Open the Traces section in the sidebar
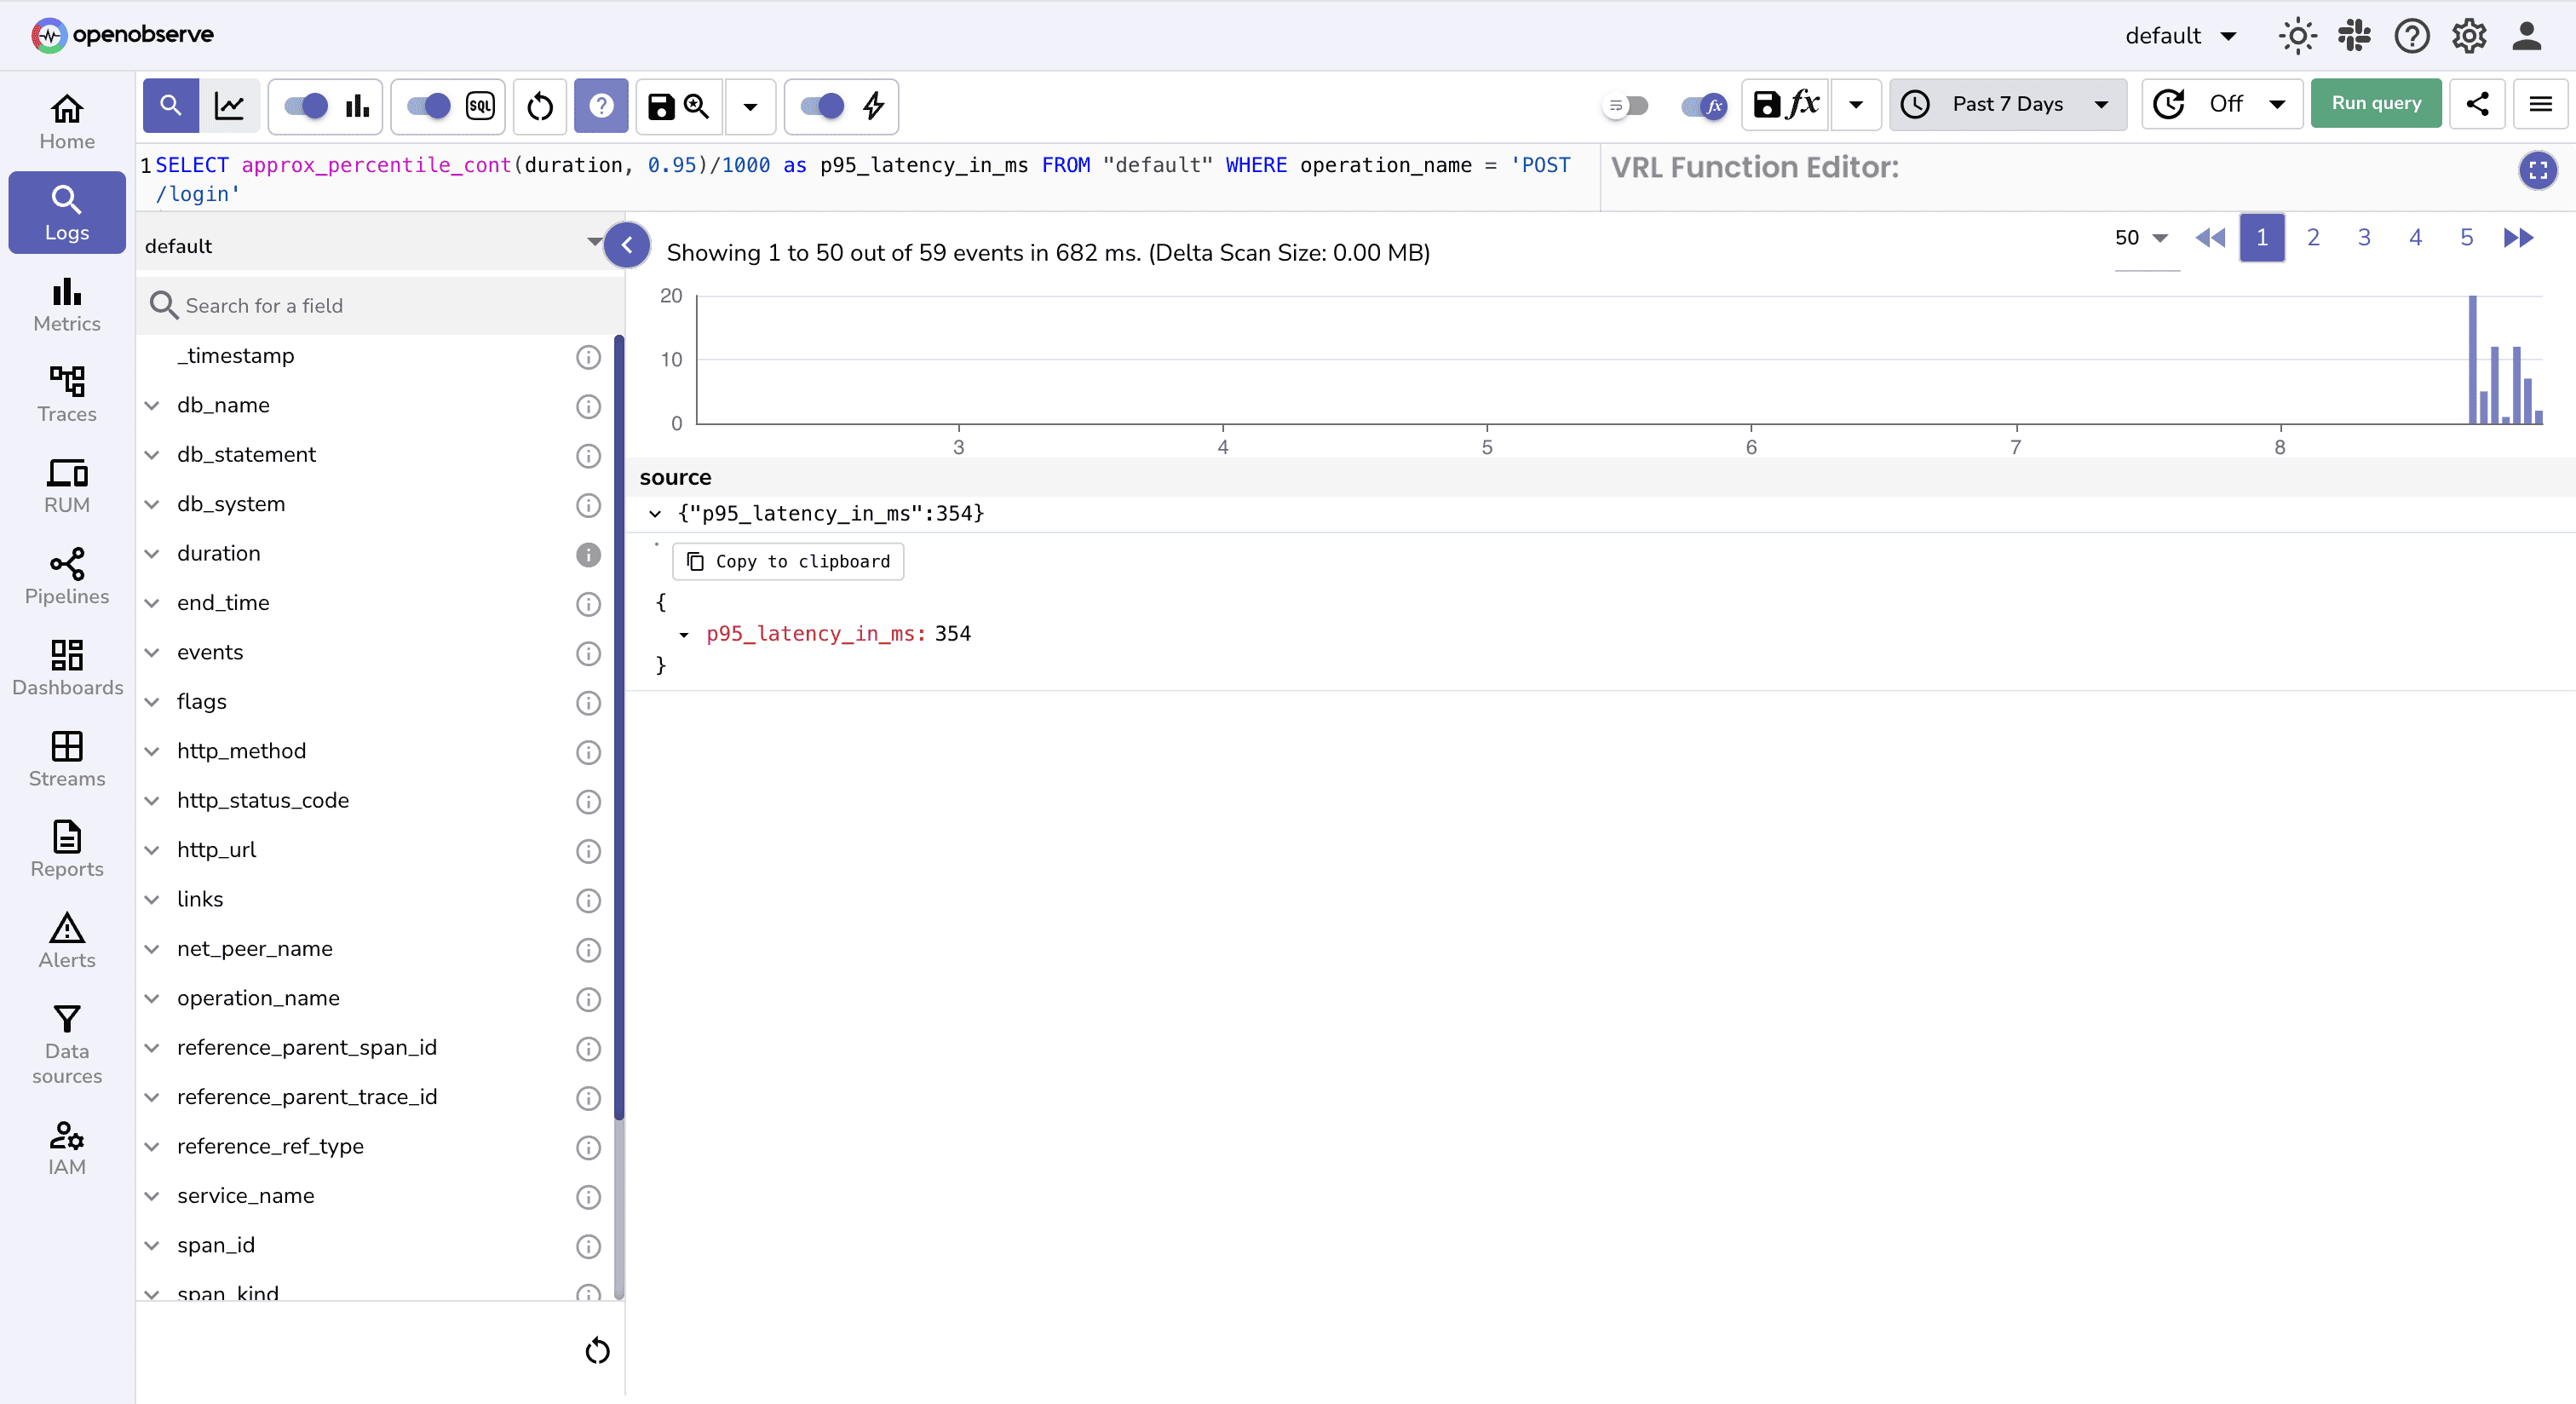 click(x=66, y=392)
